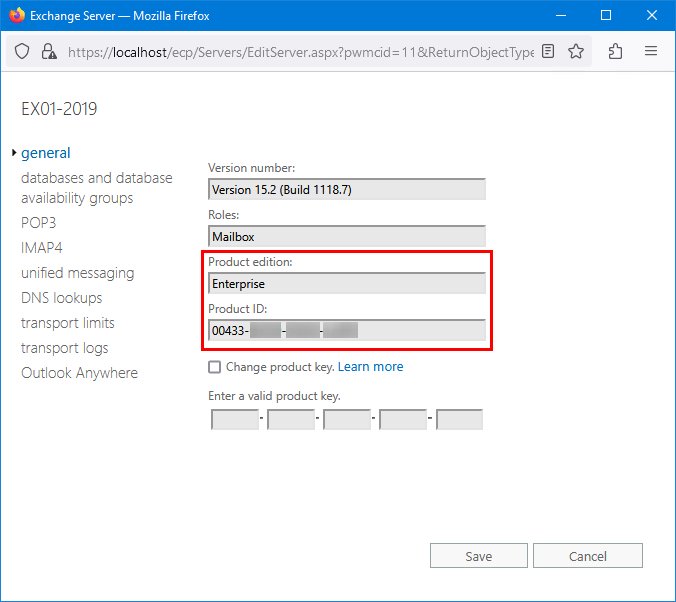This screenshot has height=602, width=676.
Task: Click the Product ID field
Action: 347,330
